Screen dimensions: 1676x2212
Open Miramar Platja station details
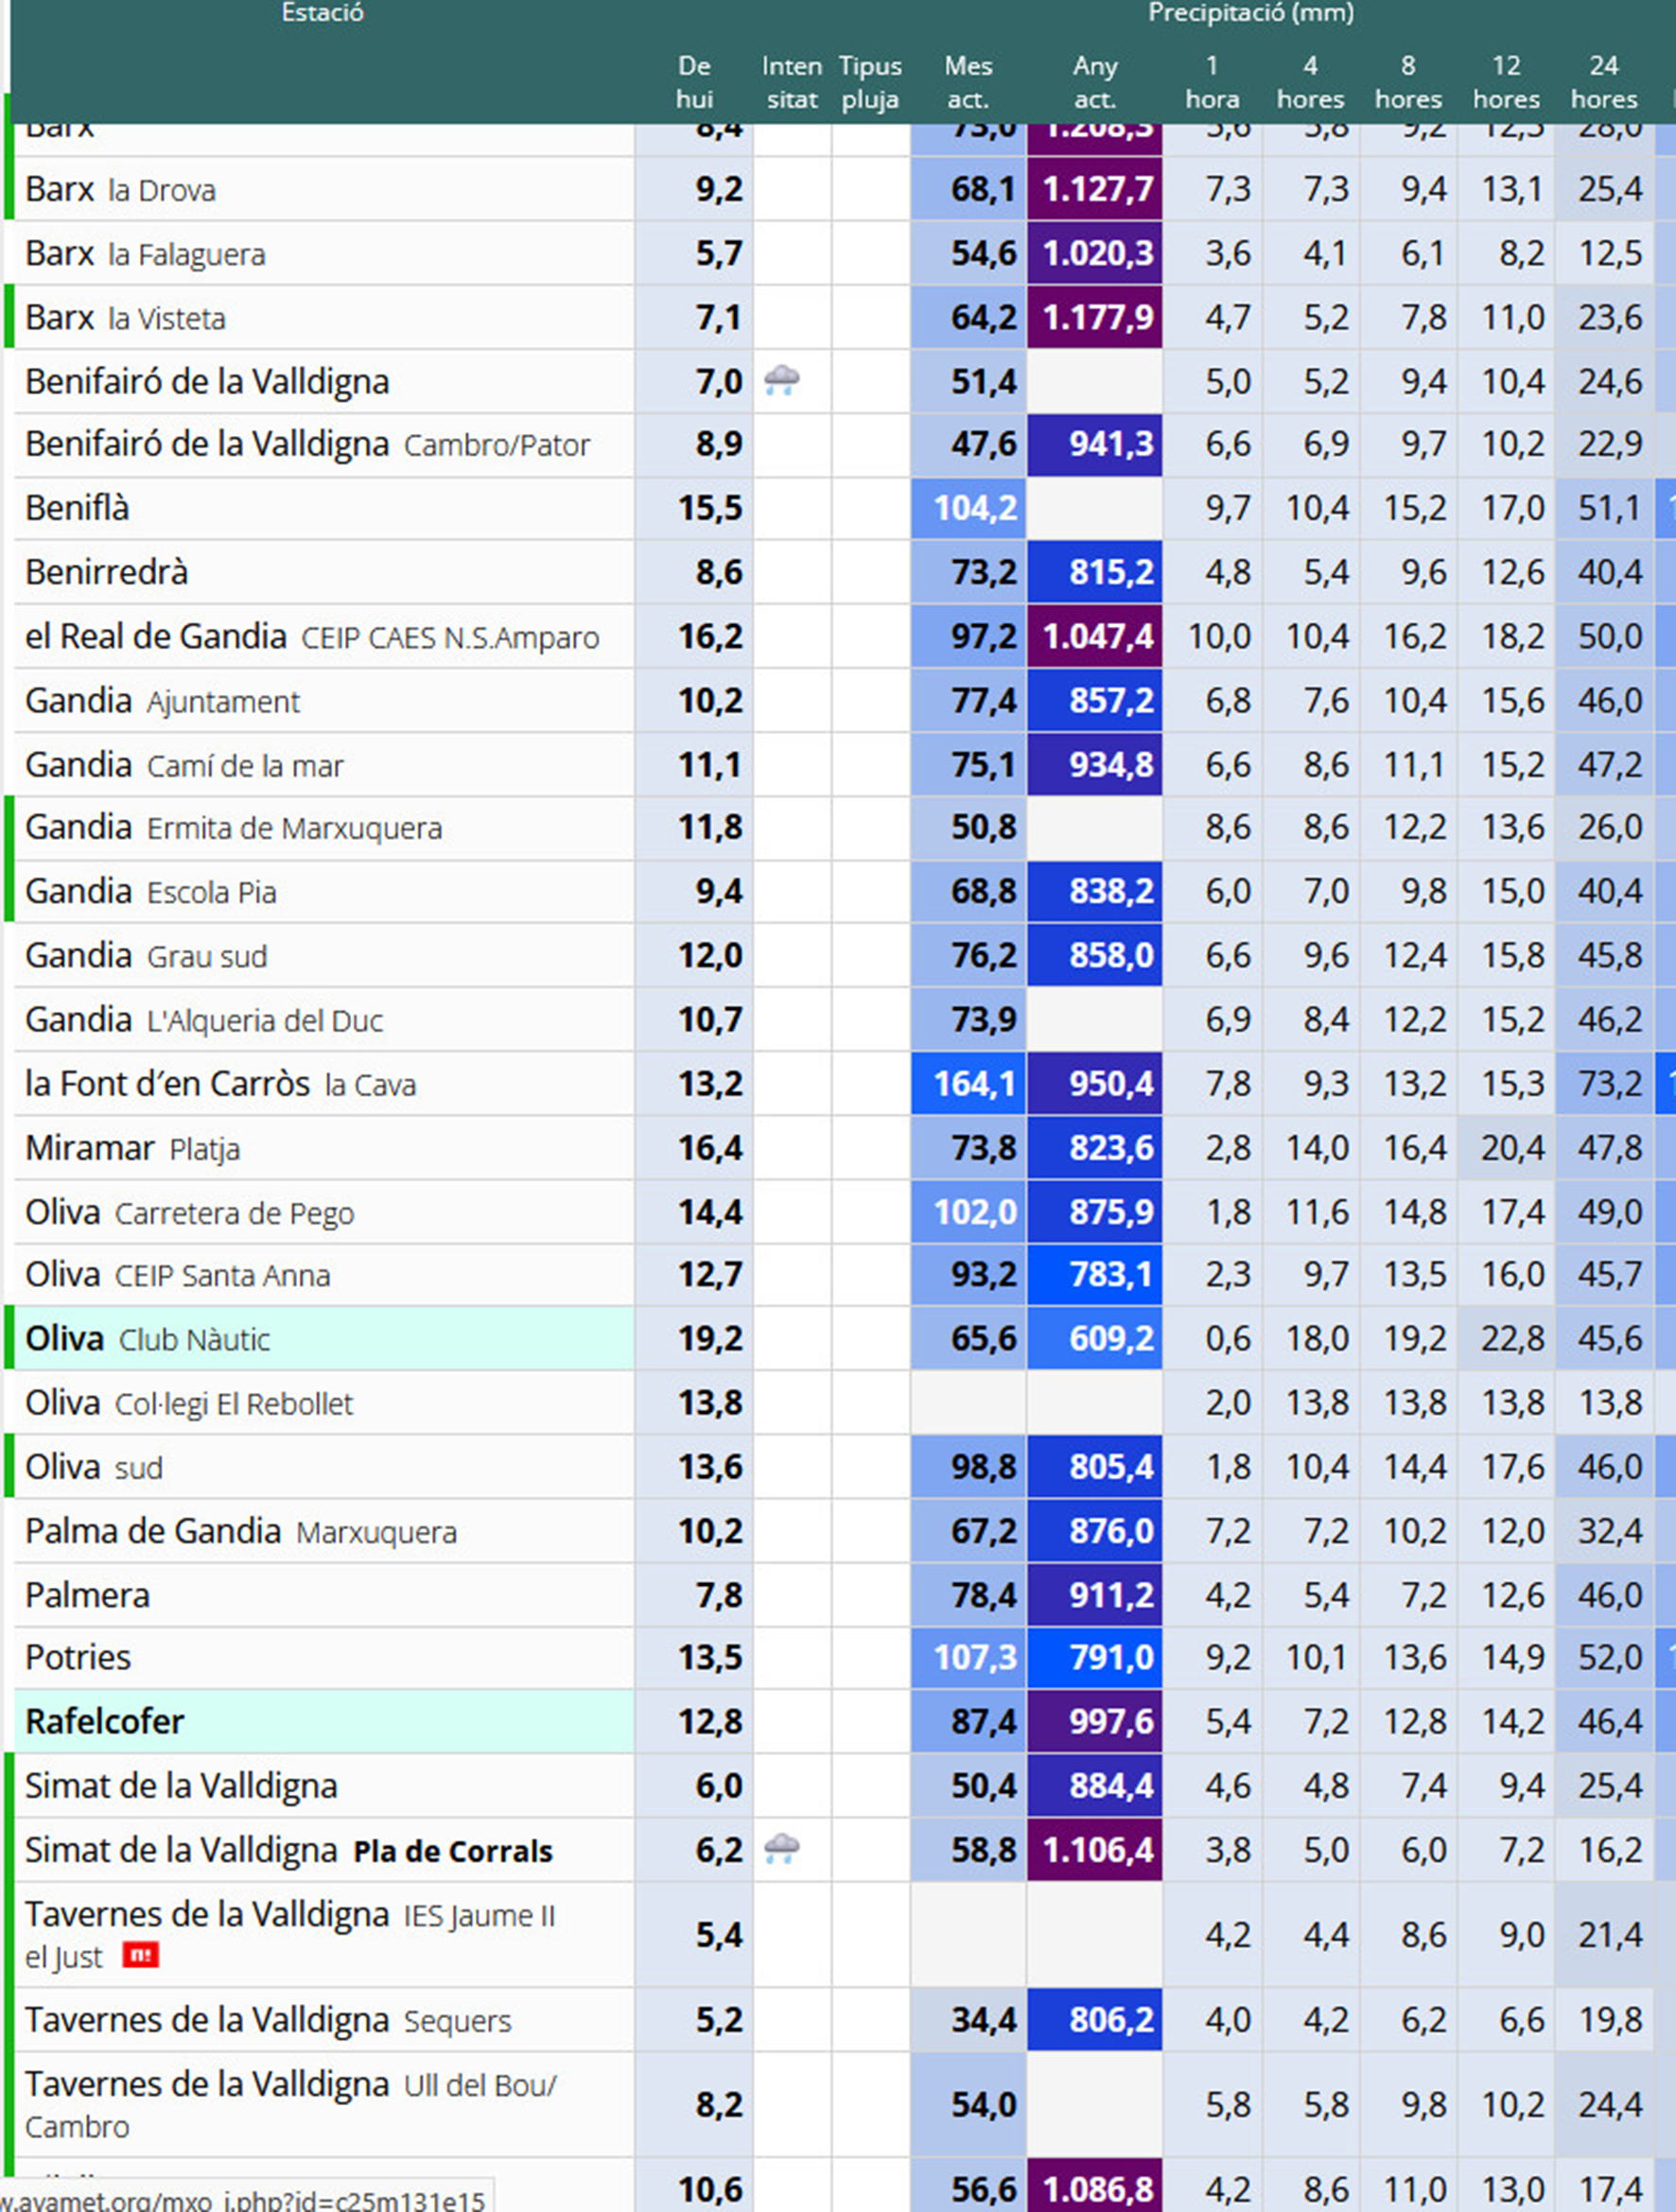[x=132, y=1148]
